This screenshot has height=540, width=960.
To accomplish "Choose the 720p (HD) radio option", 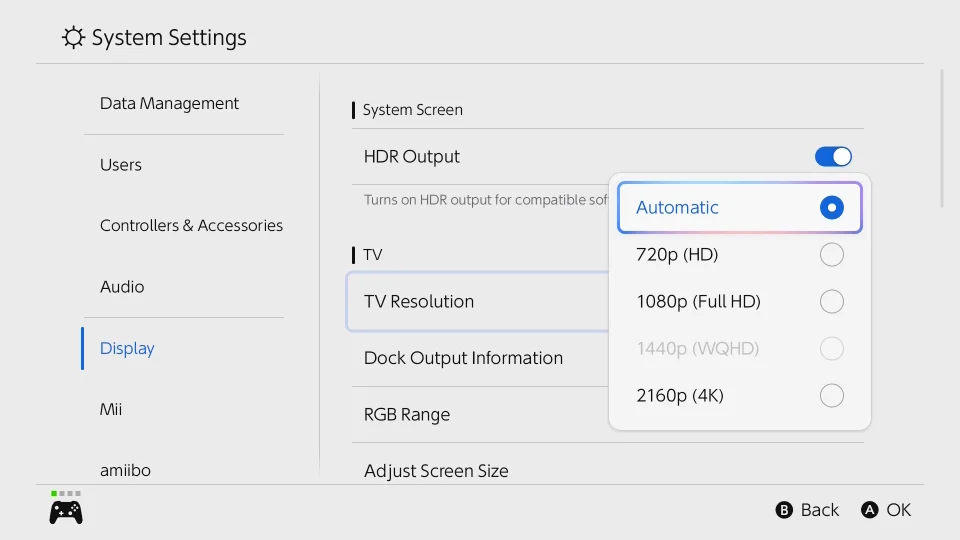I will click(x=831, y=255).
